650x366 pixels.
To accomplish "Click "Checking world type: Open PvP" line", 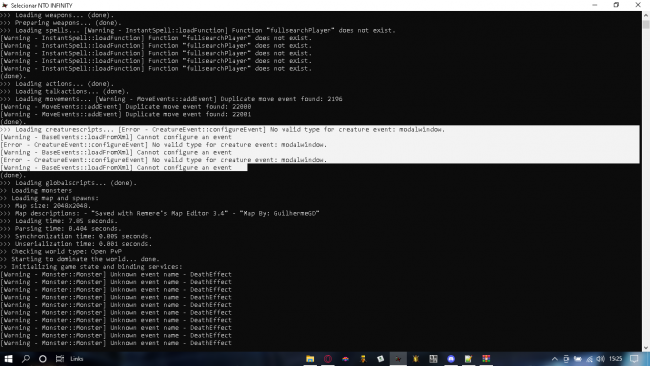I will (x=61, y=252).
